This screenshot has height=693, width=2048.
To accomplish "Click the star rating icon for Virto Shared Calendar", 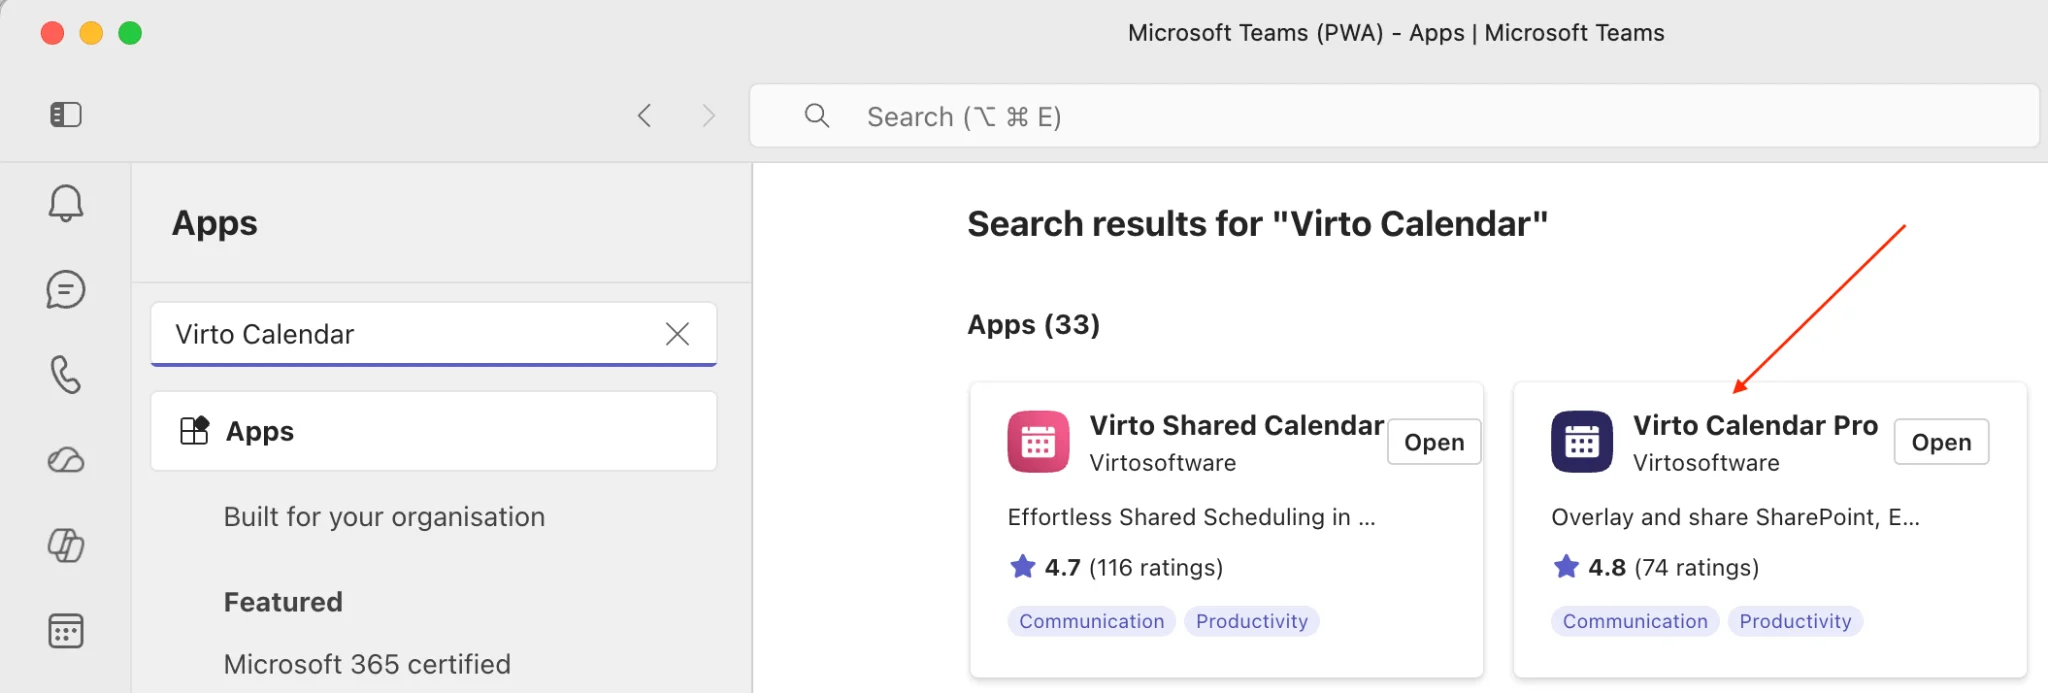I will pyautogui.click(x=1022, y=567).
